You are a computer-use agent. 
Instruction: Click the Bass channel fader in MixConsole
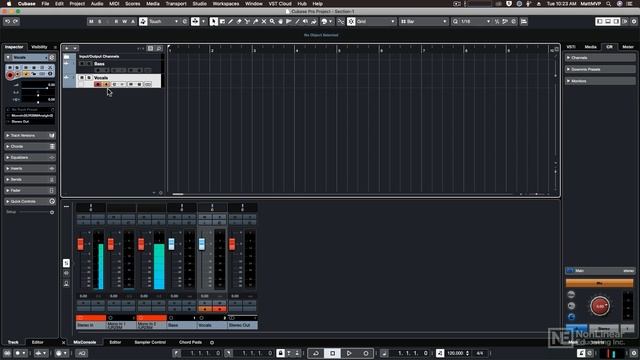click(x=171, y=244)
